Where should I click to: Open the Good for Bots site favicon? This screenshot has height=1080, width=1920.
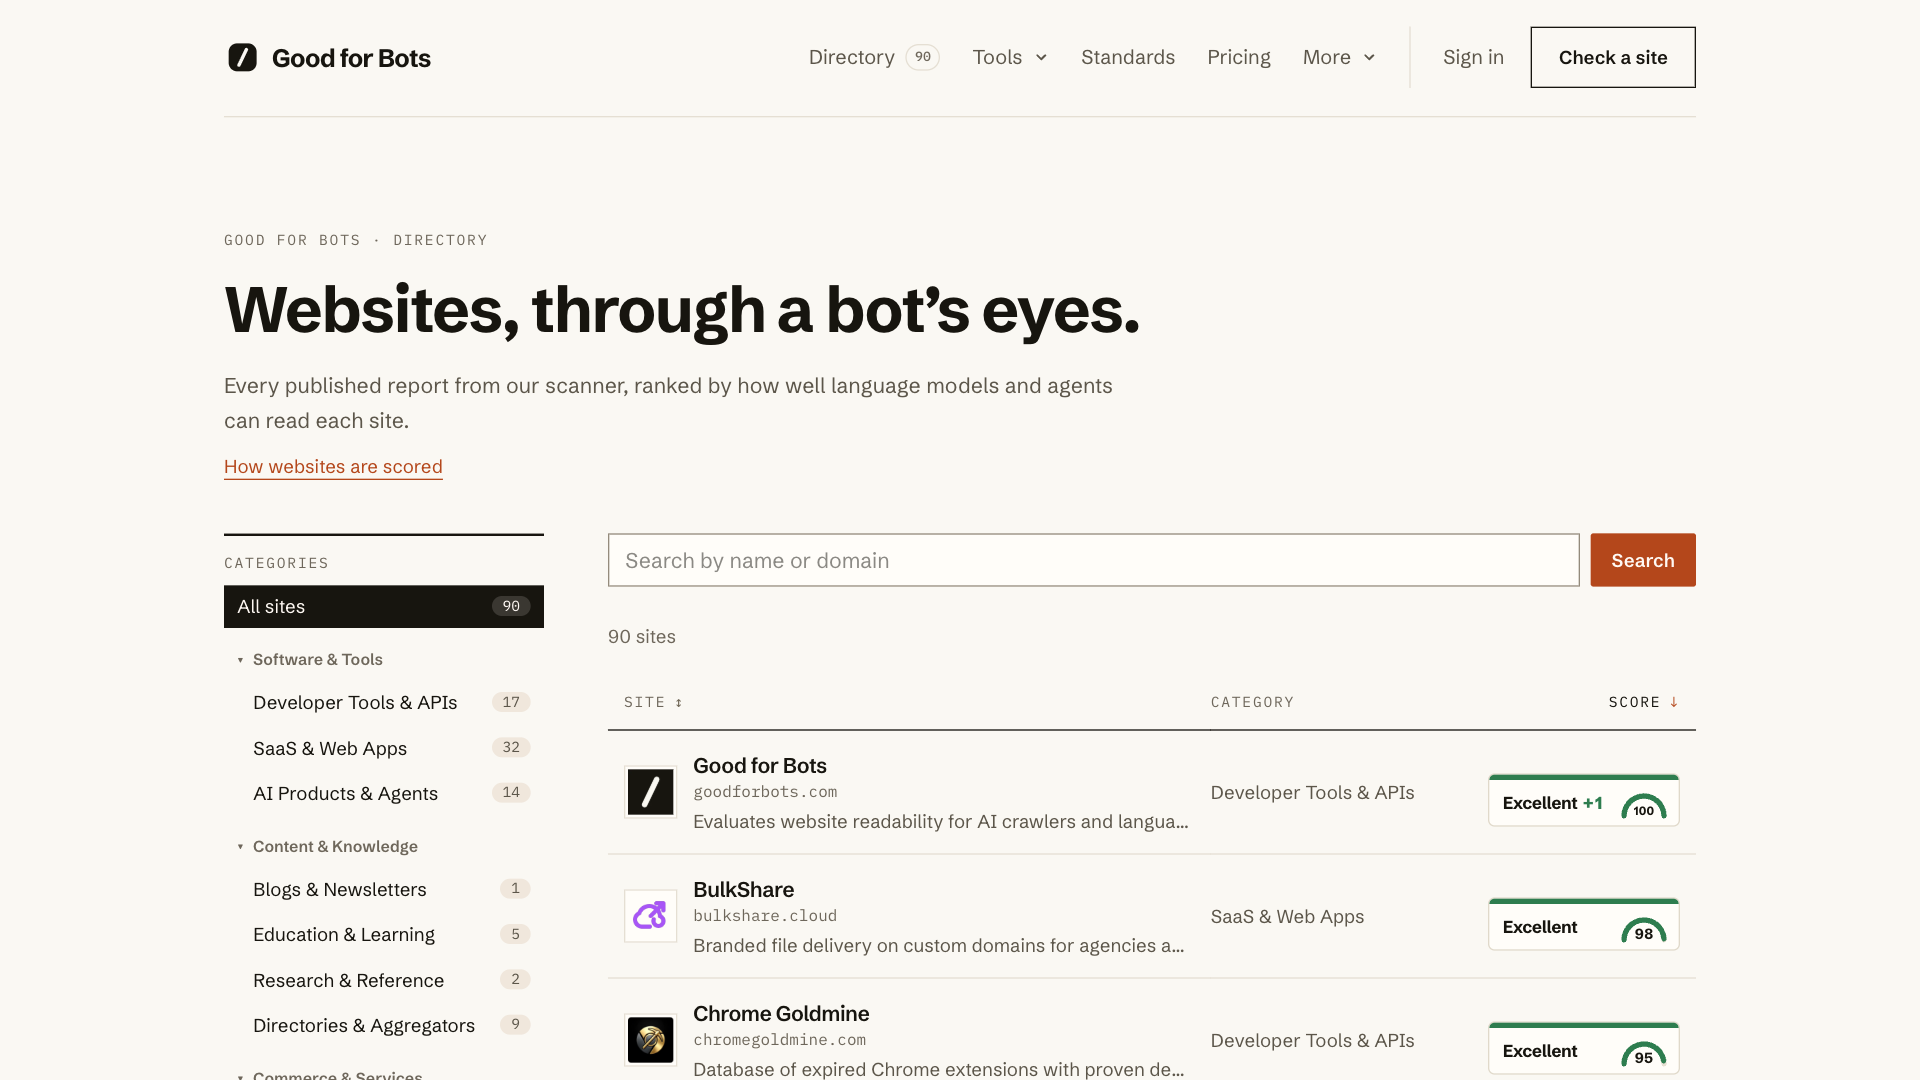pyautogui.click(x=650, y=792)
